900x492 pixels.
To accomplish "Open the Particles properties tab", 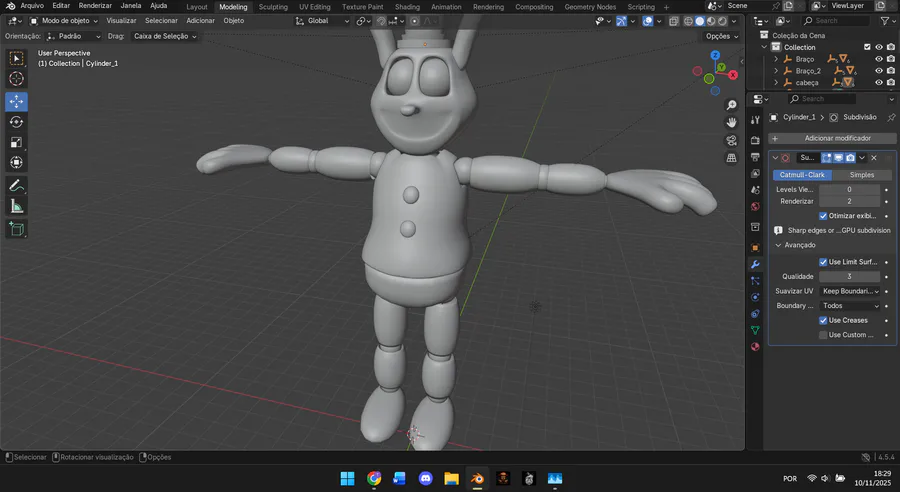I will pos(755,281).
